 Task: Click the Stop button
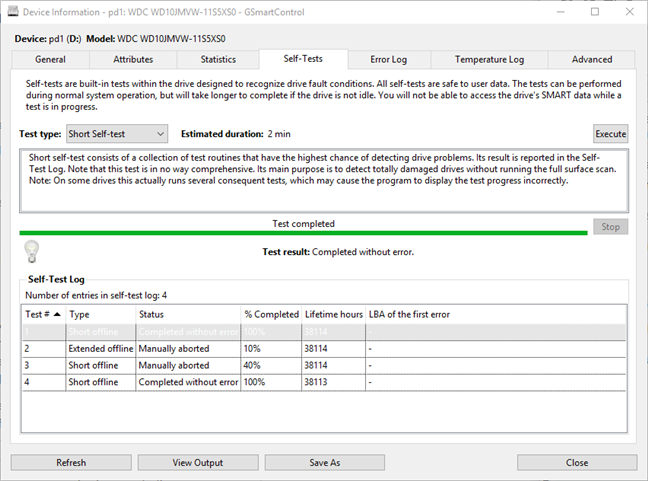point(610,227)
